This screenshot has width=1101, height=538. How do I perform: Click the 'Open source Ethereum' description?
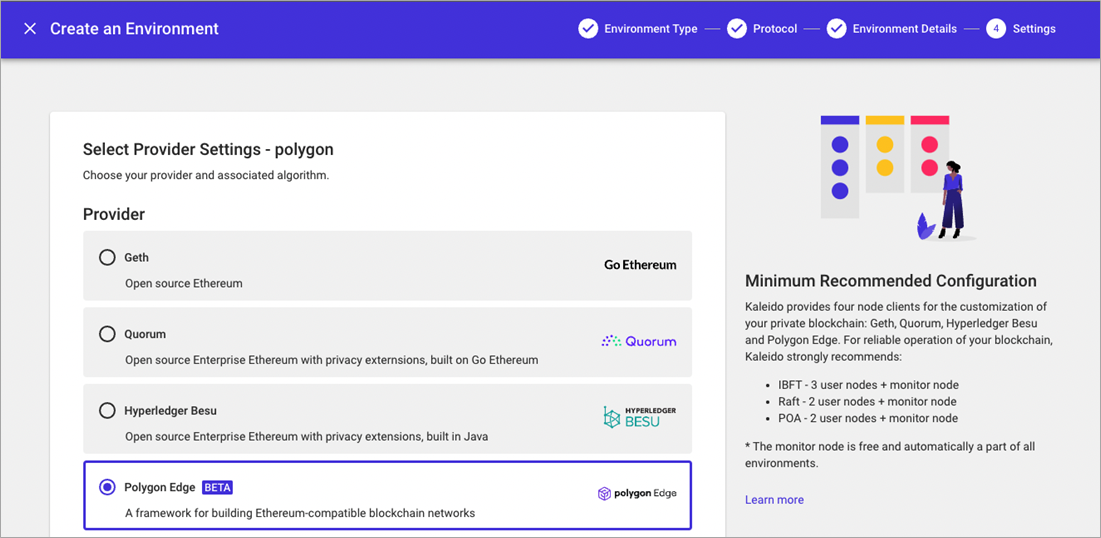point(183,284)
